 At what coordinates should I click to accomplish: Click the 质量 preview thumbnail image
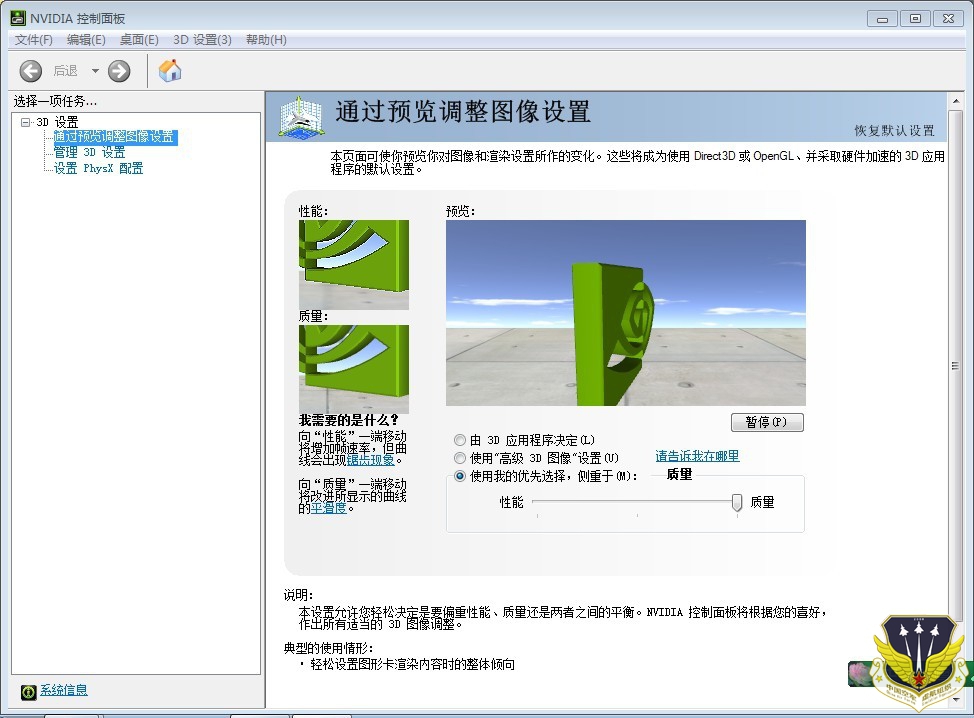tap(353, 368)
